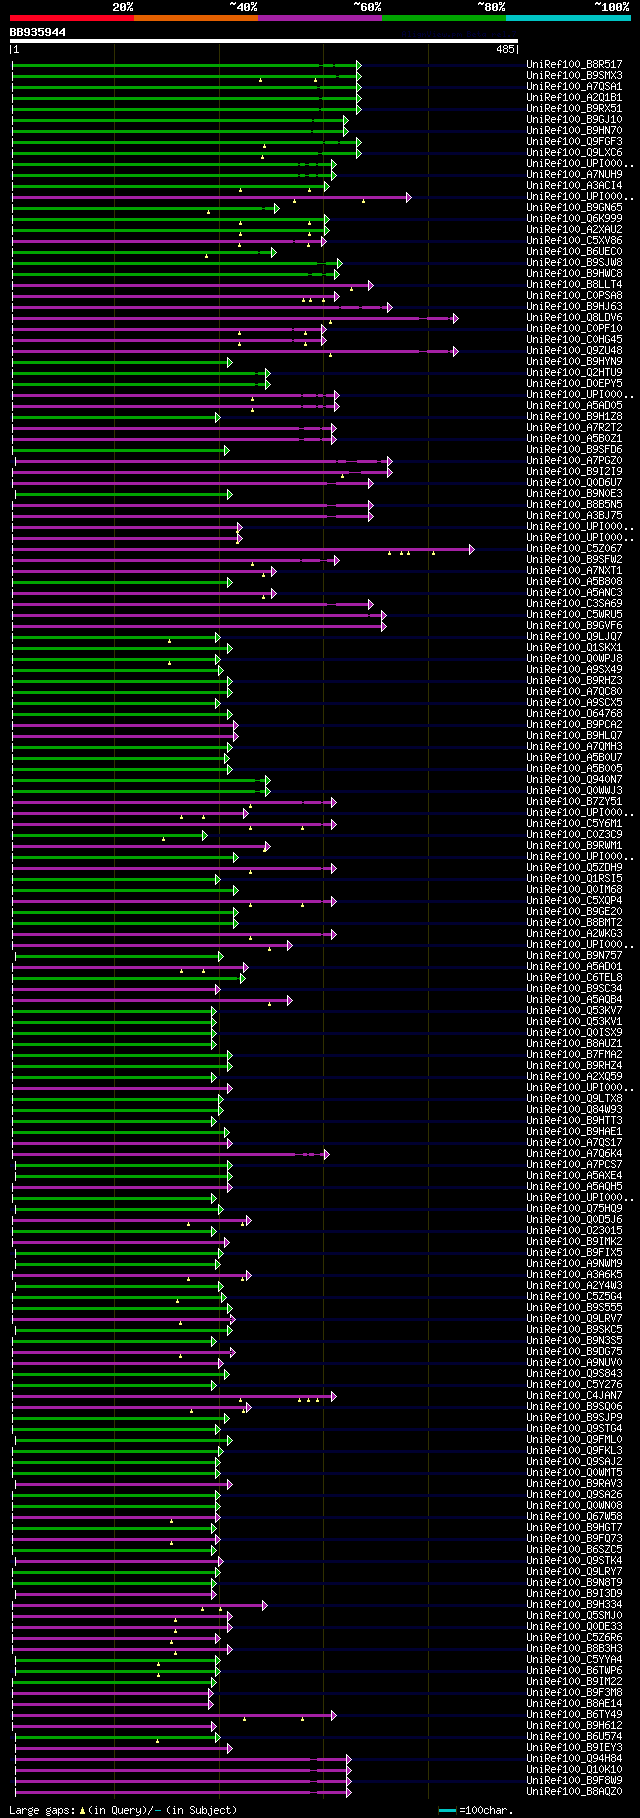Select hit label UniRef100_B8AUZ1

574,1044
